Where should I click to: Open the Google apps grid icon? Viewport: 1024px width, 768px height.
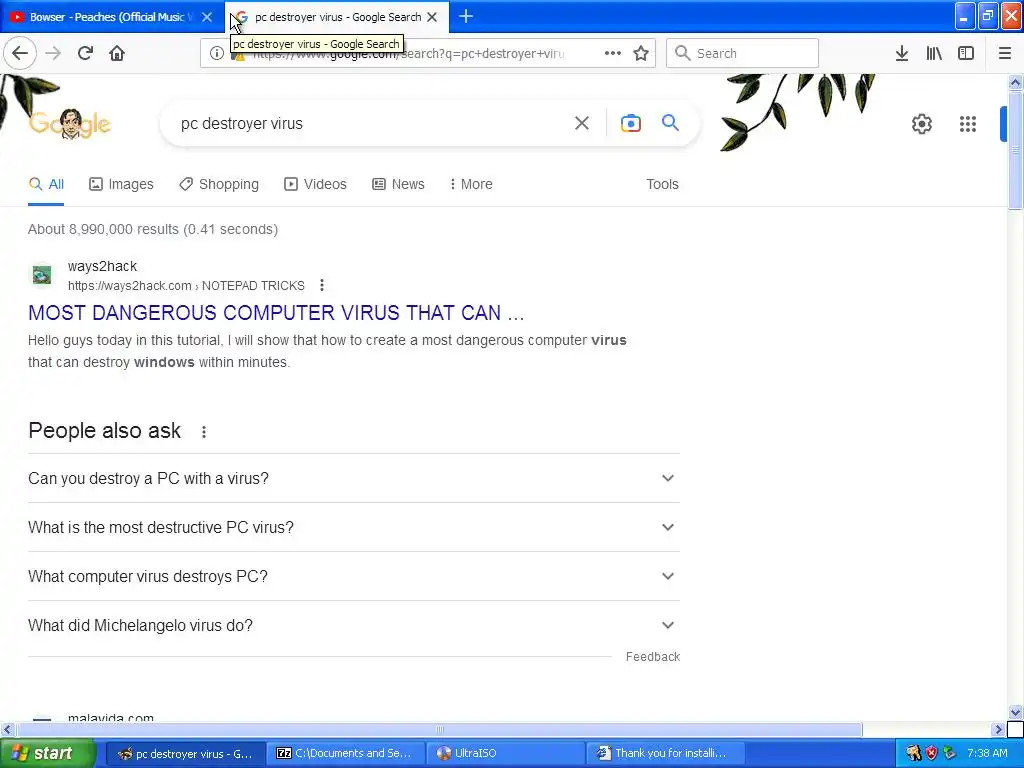967,123
